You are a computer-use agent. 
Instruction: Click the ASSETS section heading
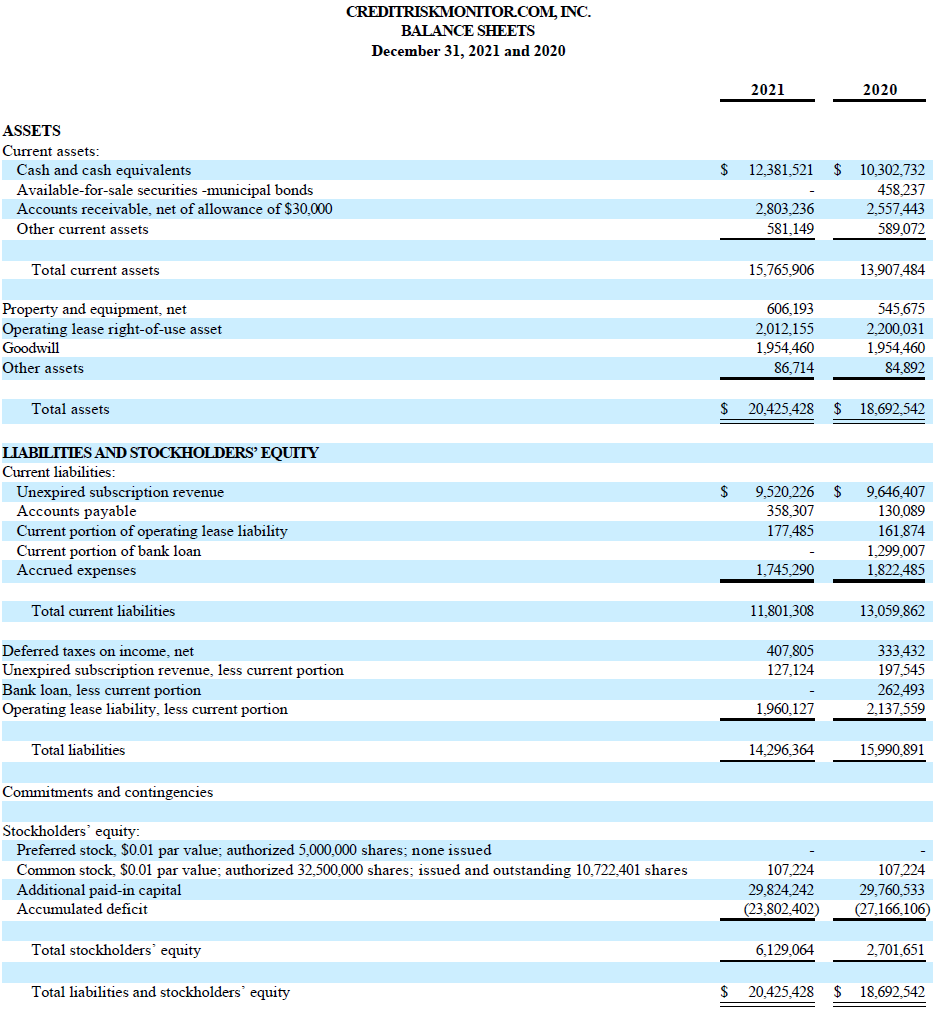(32, 131)
